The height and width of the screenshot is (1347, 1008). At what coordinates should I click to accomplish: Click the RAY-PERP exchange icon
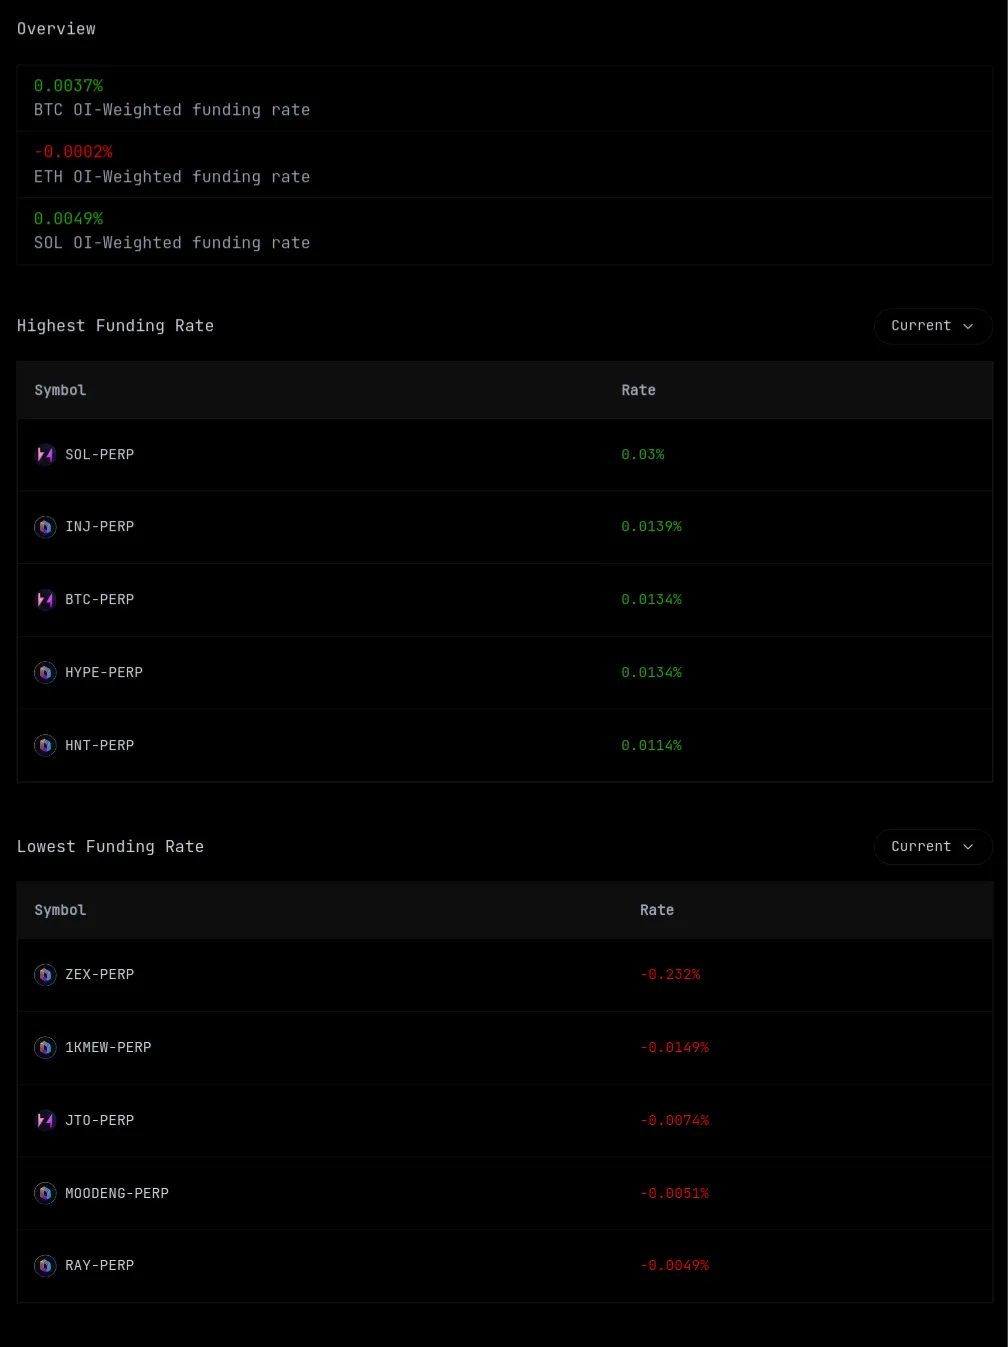45,1266
